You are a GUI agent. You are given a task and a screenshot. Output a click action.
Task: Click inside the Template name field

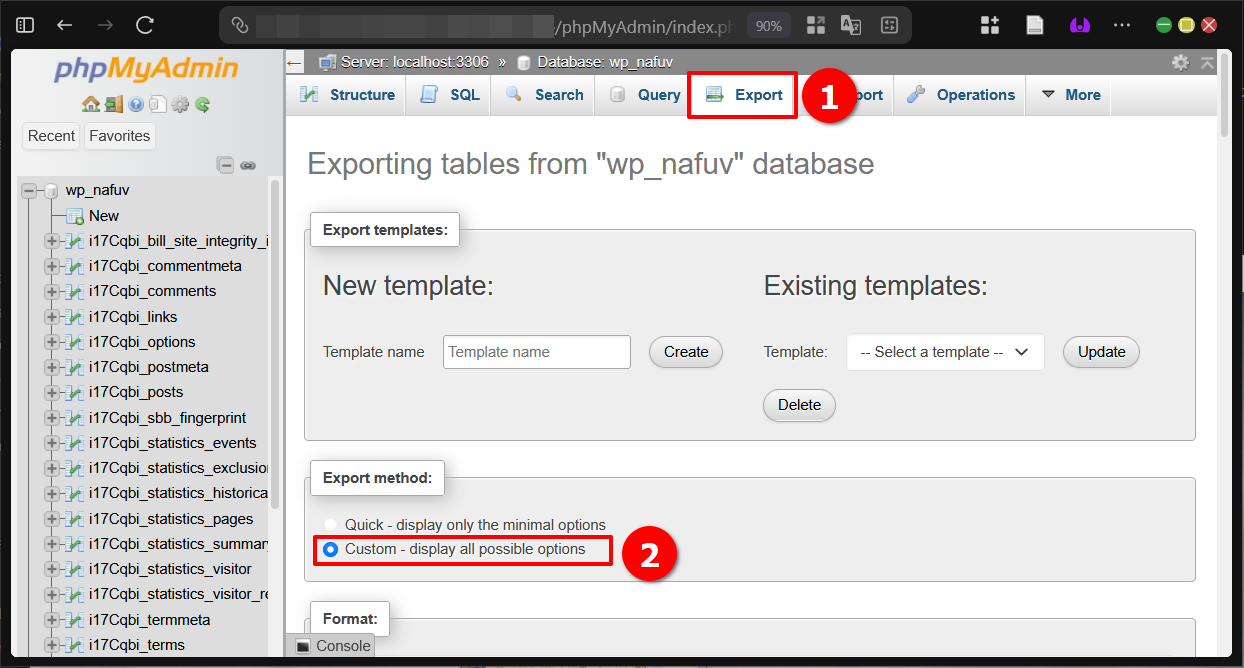point(536,352)
